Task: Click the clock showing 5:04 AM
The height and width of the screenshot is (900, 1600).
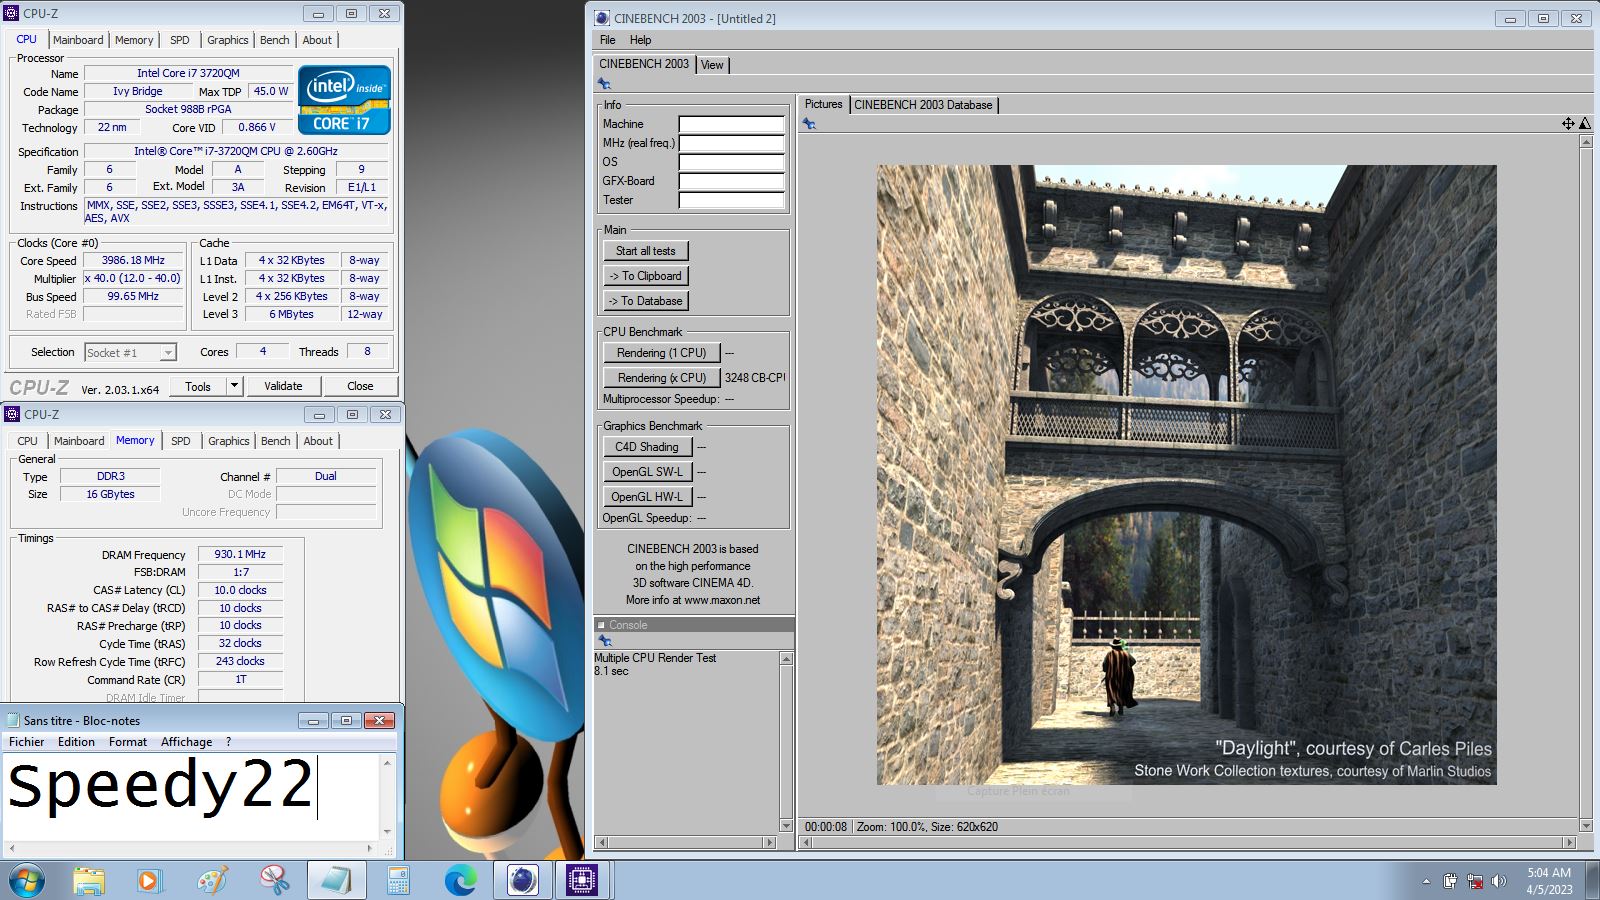Action: (1549, 873)
